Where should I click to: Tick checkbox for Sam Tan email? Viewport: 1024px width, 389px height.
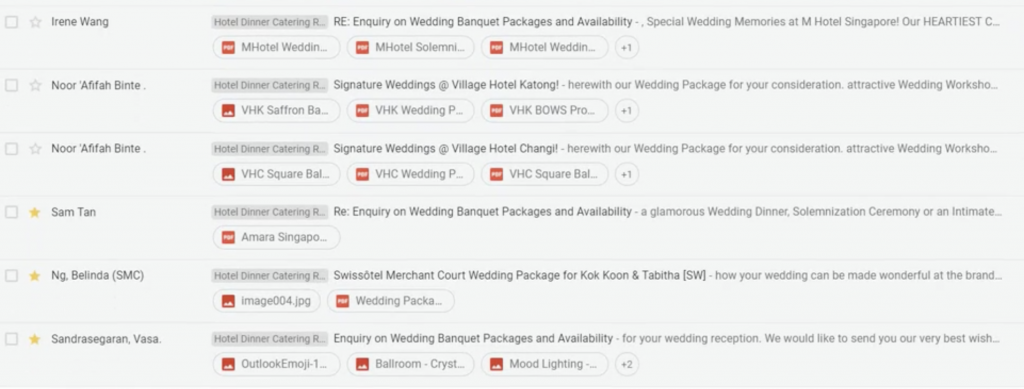(x=12, y=213)
